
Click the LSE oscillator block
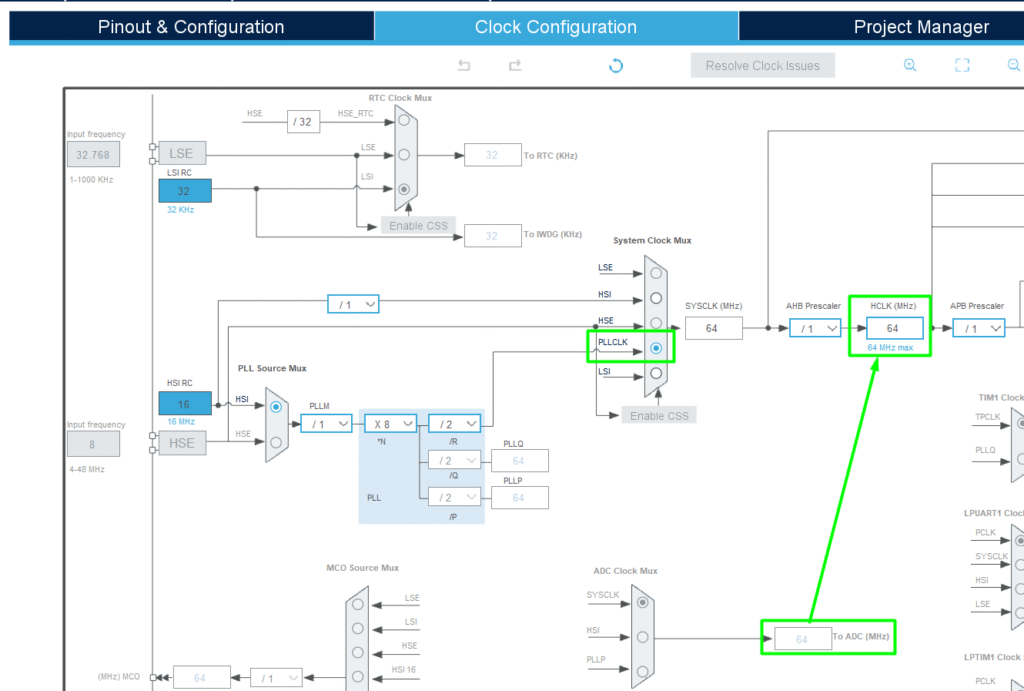[x=181, y=154]
